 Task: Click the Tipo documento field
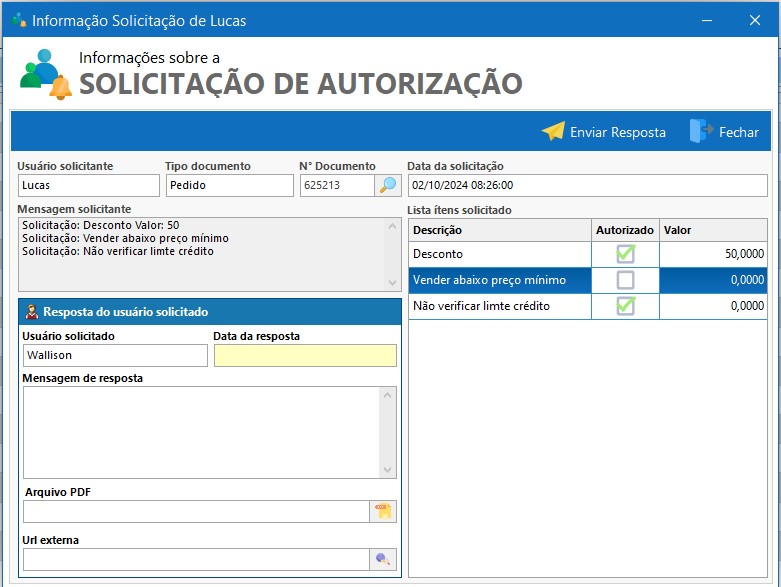tap(230, 185)
